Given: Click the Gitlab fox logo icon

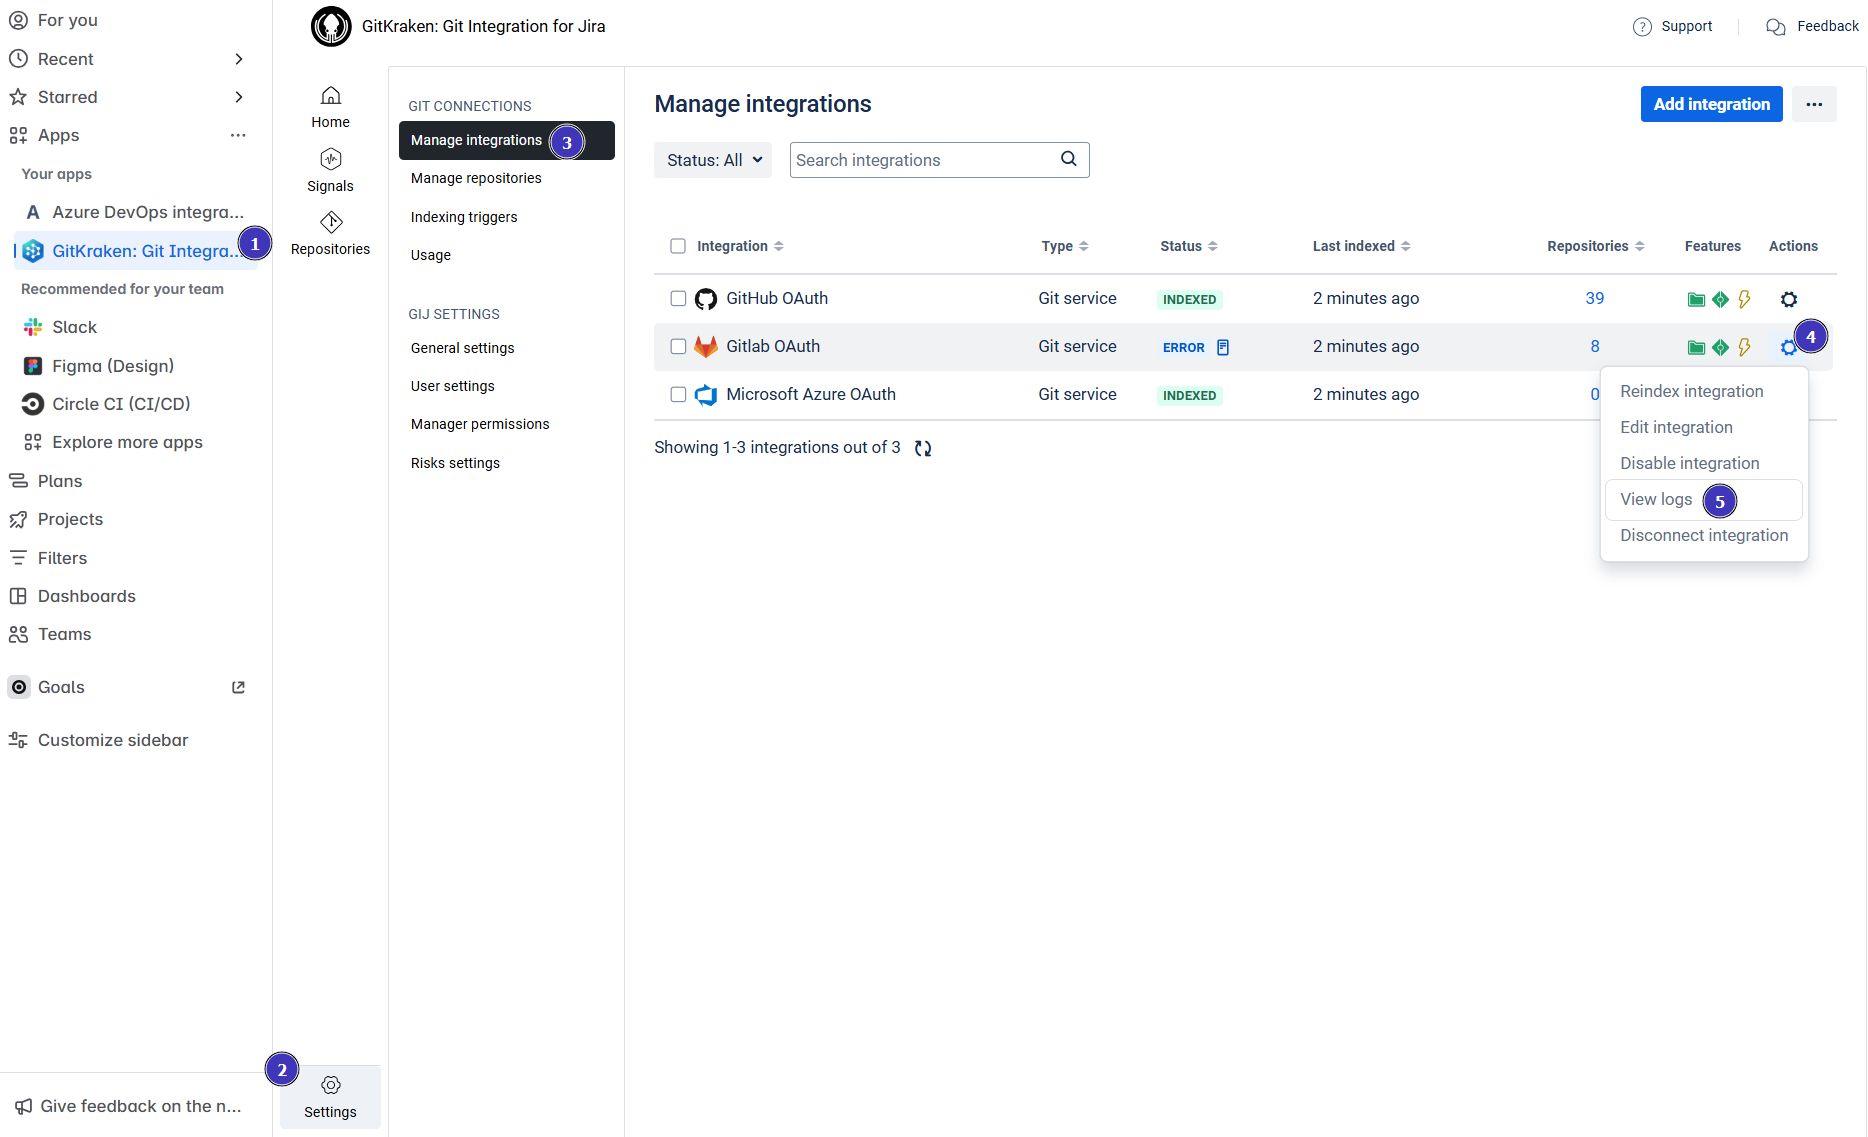Looking at the screenshot, I should tap(706, 347).
